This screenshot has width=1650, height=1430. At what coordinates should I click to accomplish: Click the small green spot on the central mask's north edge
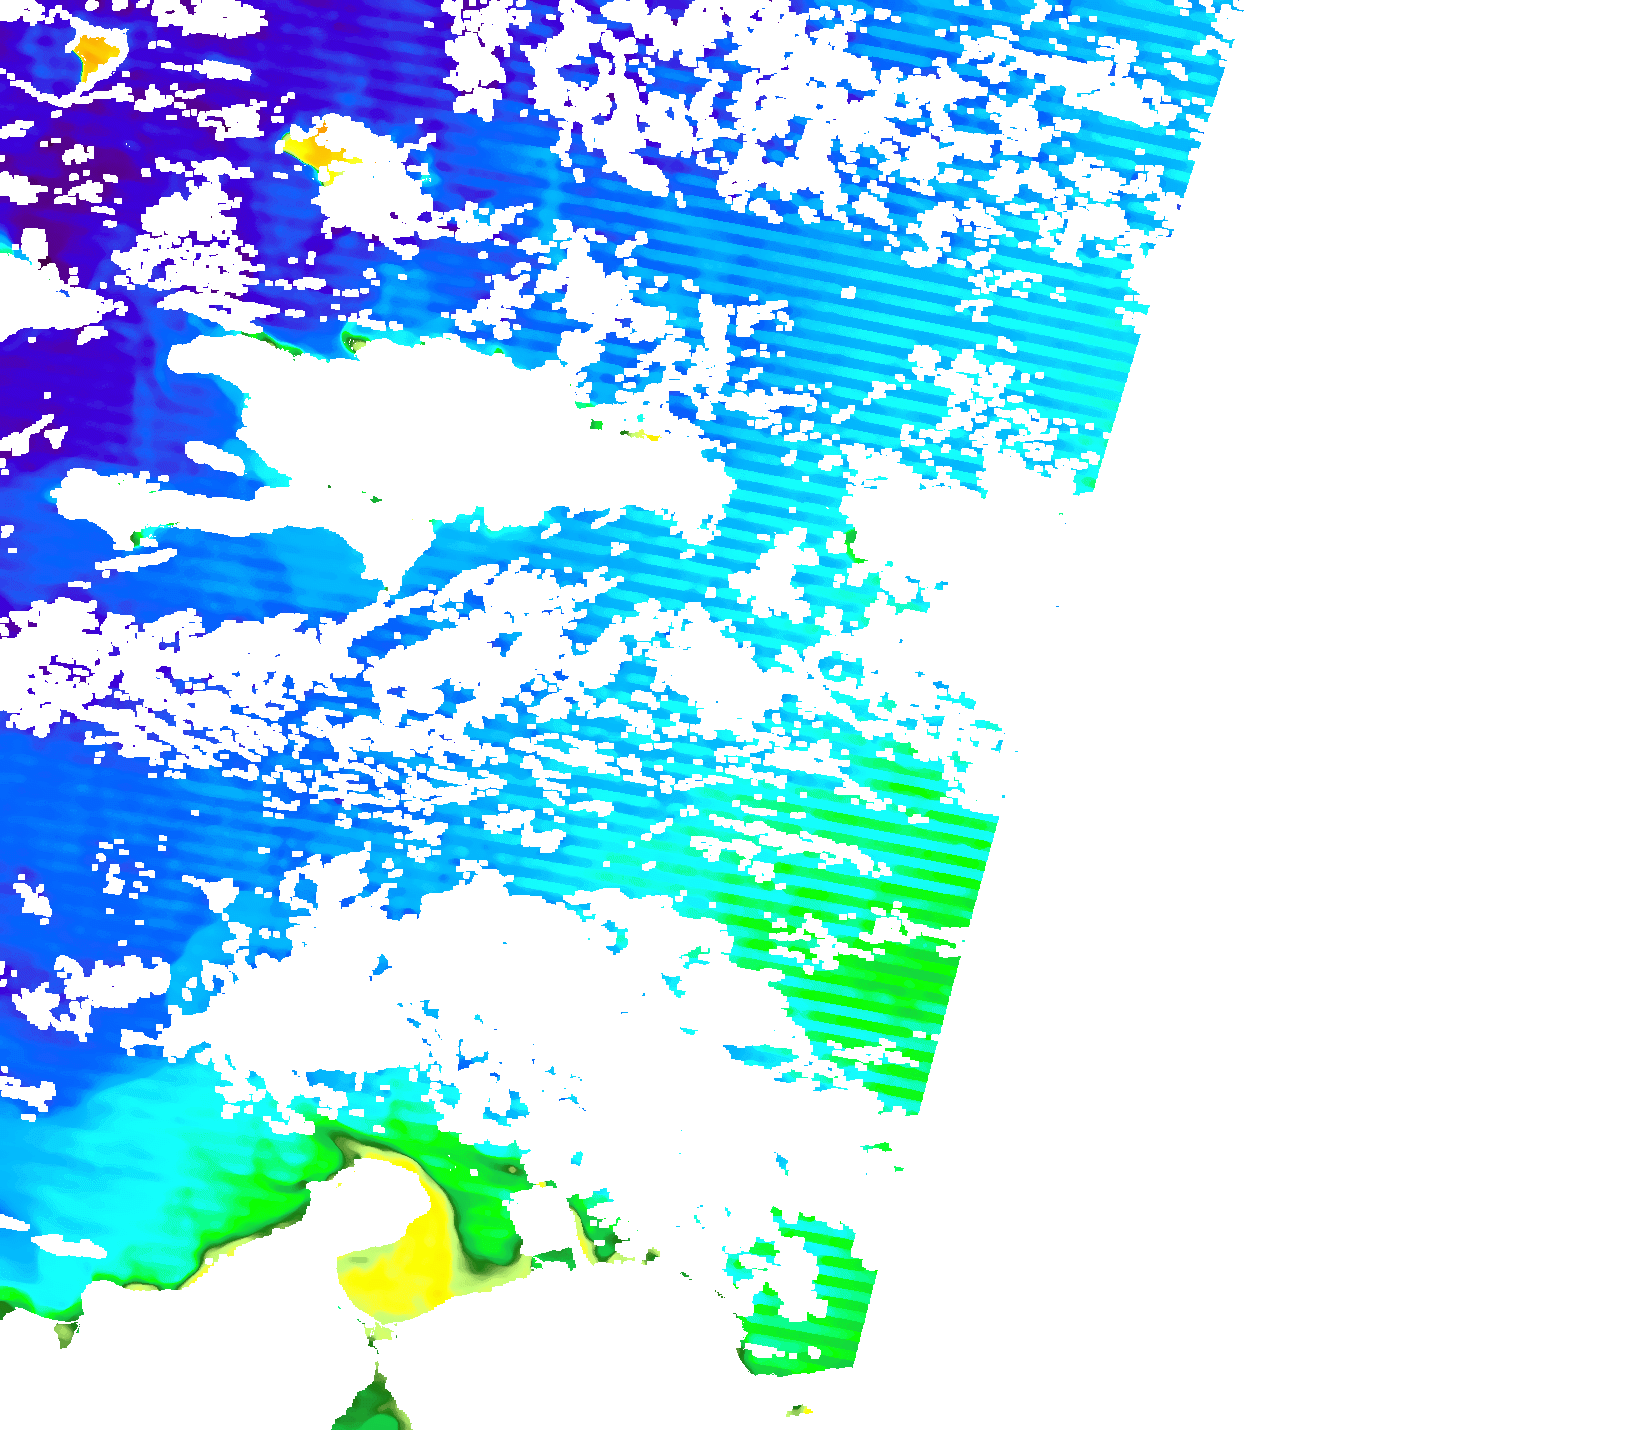[352, 342]
